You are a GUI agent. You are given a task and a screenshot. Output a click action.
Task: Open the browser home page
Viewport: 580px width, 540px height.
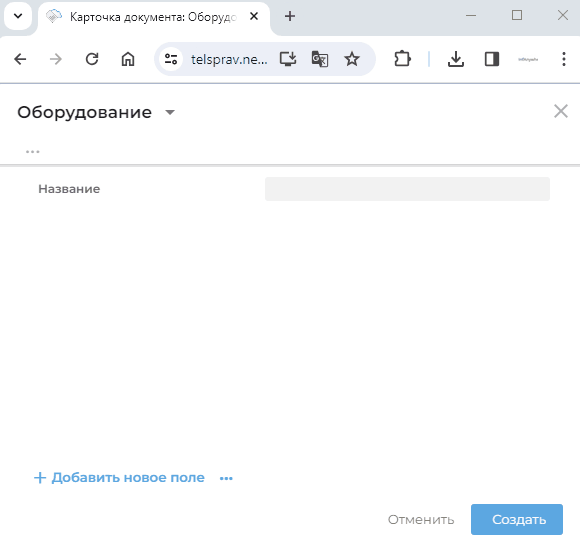coord(128,59)
